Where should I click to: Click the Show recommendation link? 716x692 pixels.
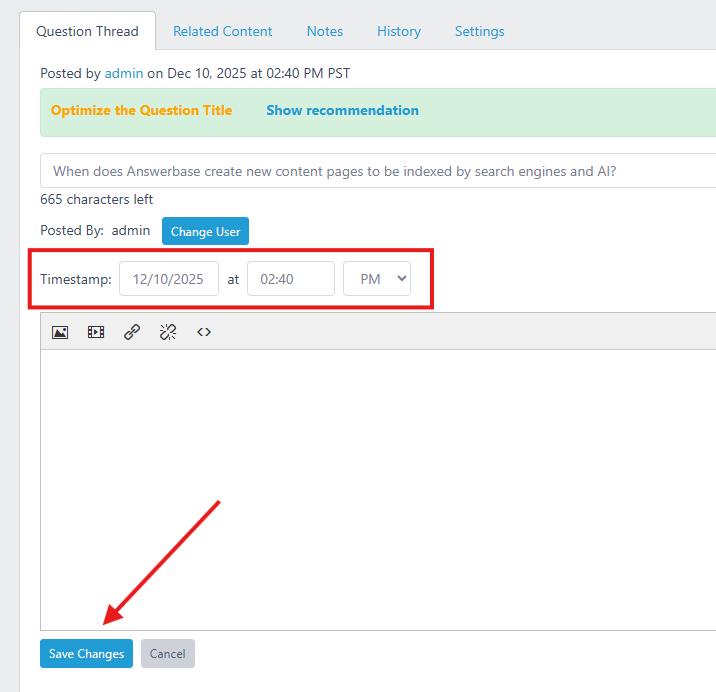(x=342, y=110)
